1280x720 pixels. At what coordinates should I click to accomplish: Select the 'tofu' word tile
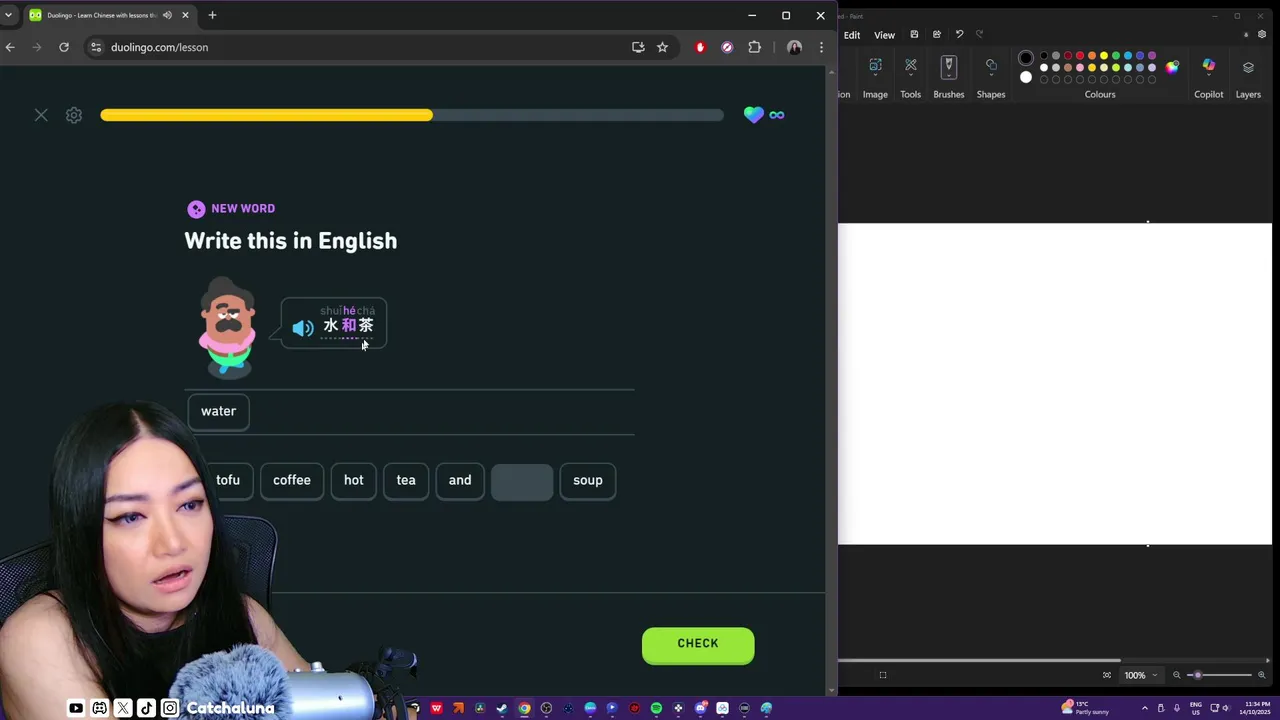(228, 480)
